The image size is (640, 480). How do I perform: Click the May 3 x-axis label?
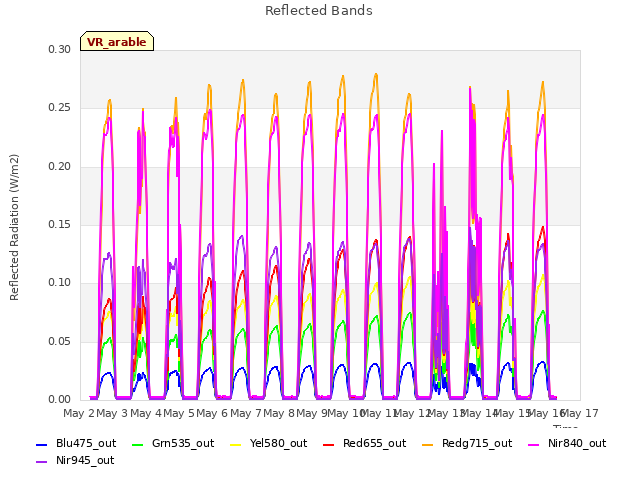coord(112,413)
